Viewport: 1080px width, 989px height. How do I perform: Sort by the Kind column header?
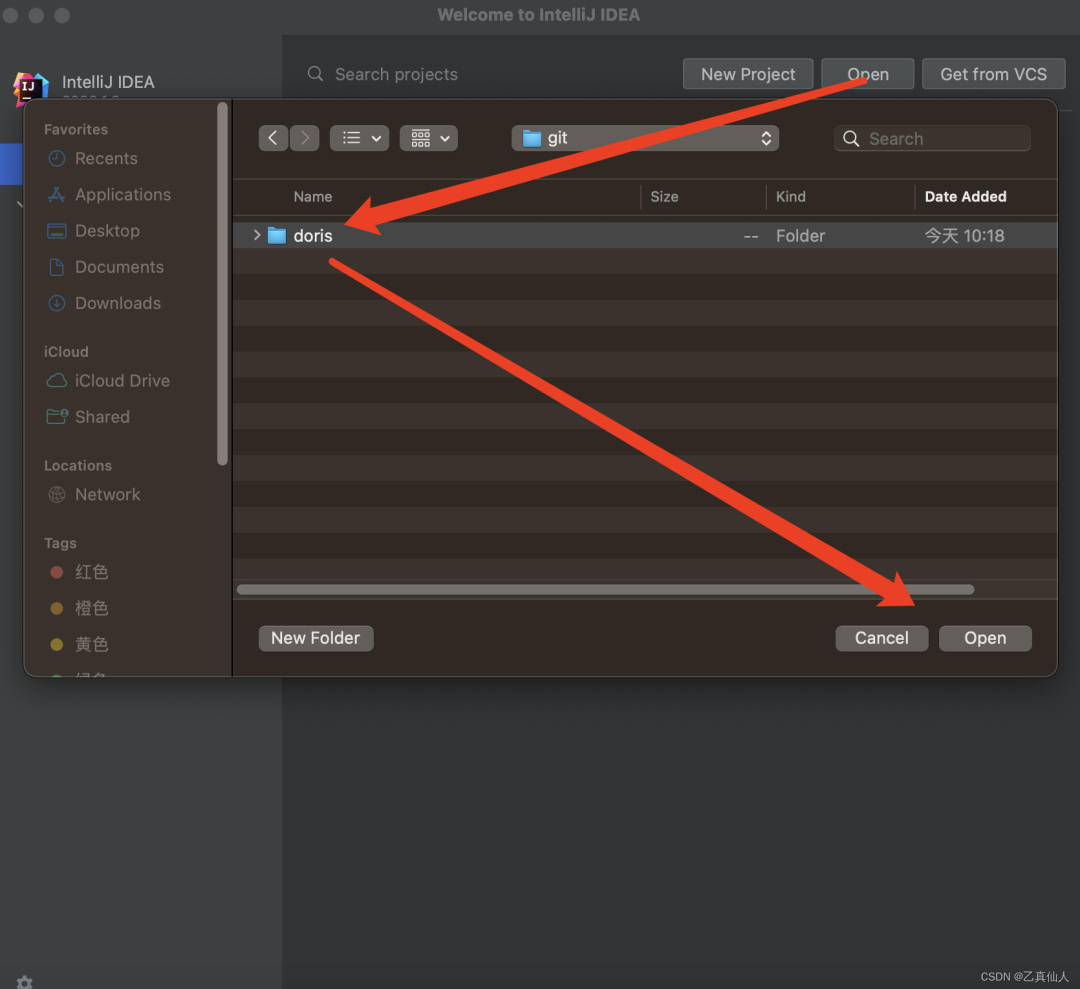pos(791,197)
